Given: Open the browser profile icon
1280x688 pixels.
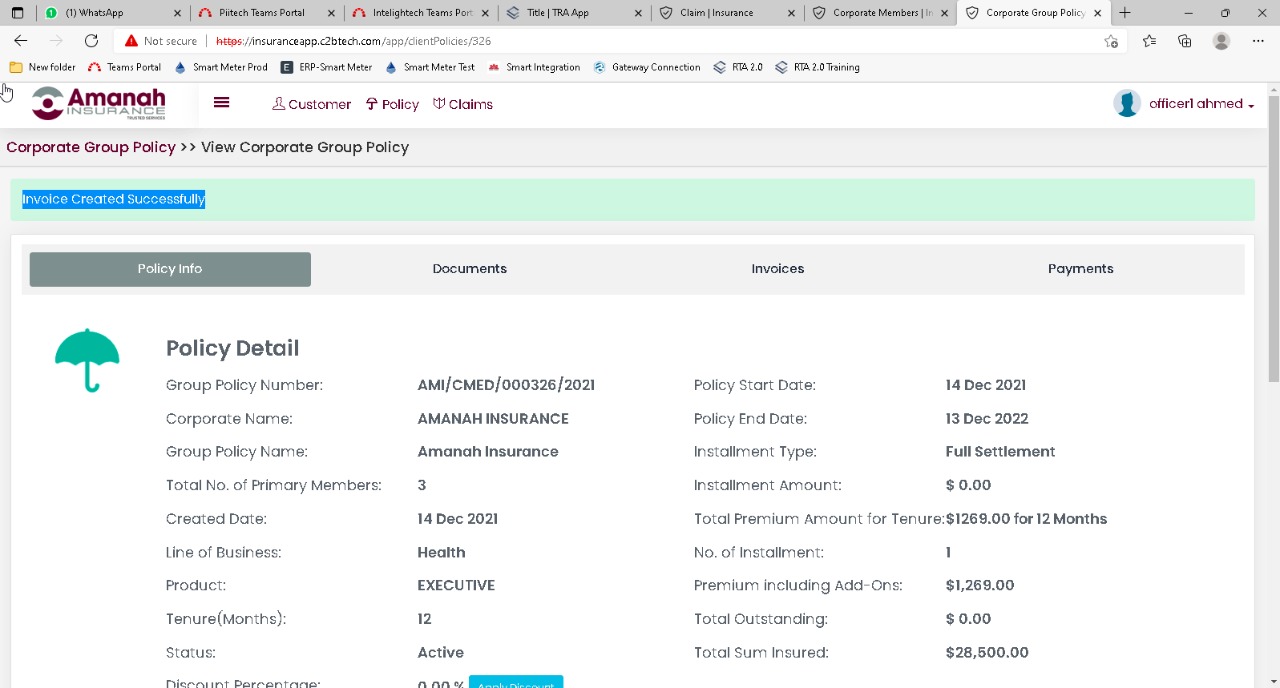Looking at the screenshot, I should [1221, 41].
